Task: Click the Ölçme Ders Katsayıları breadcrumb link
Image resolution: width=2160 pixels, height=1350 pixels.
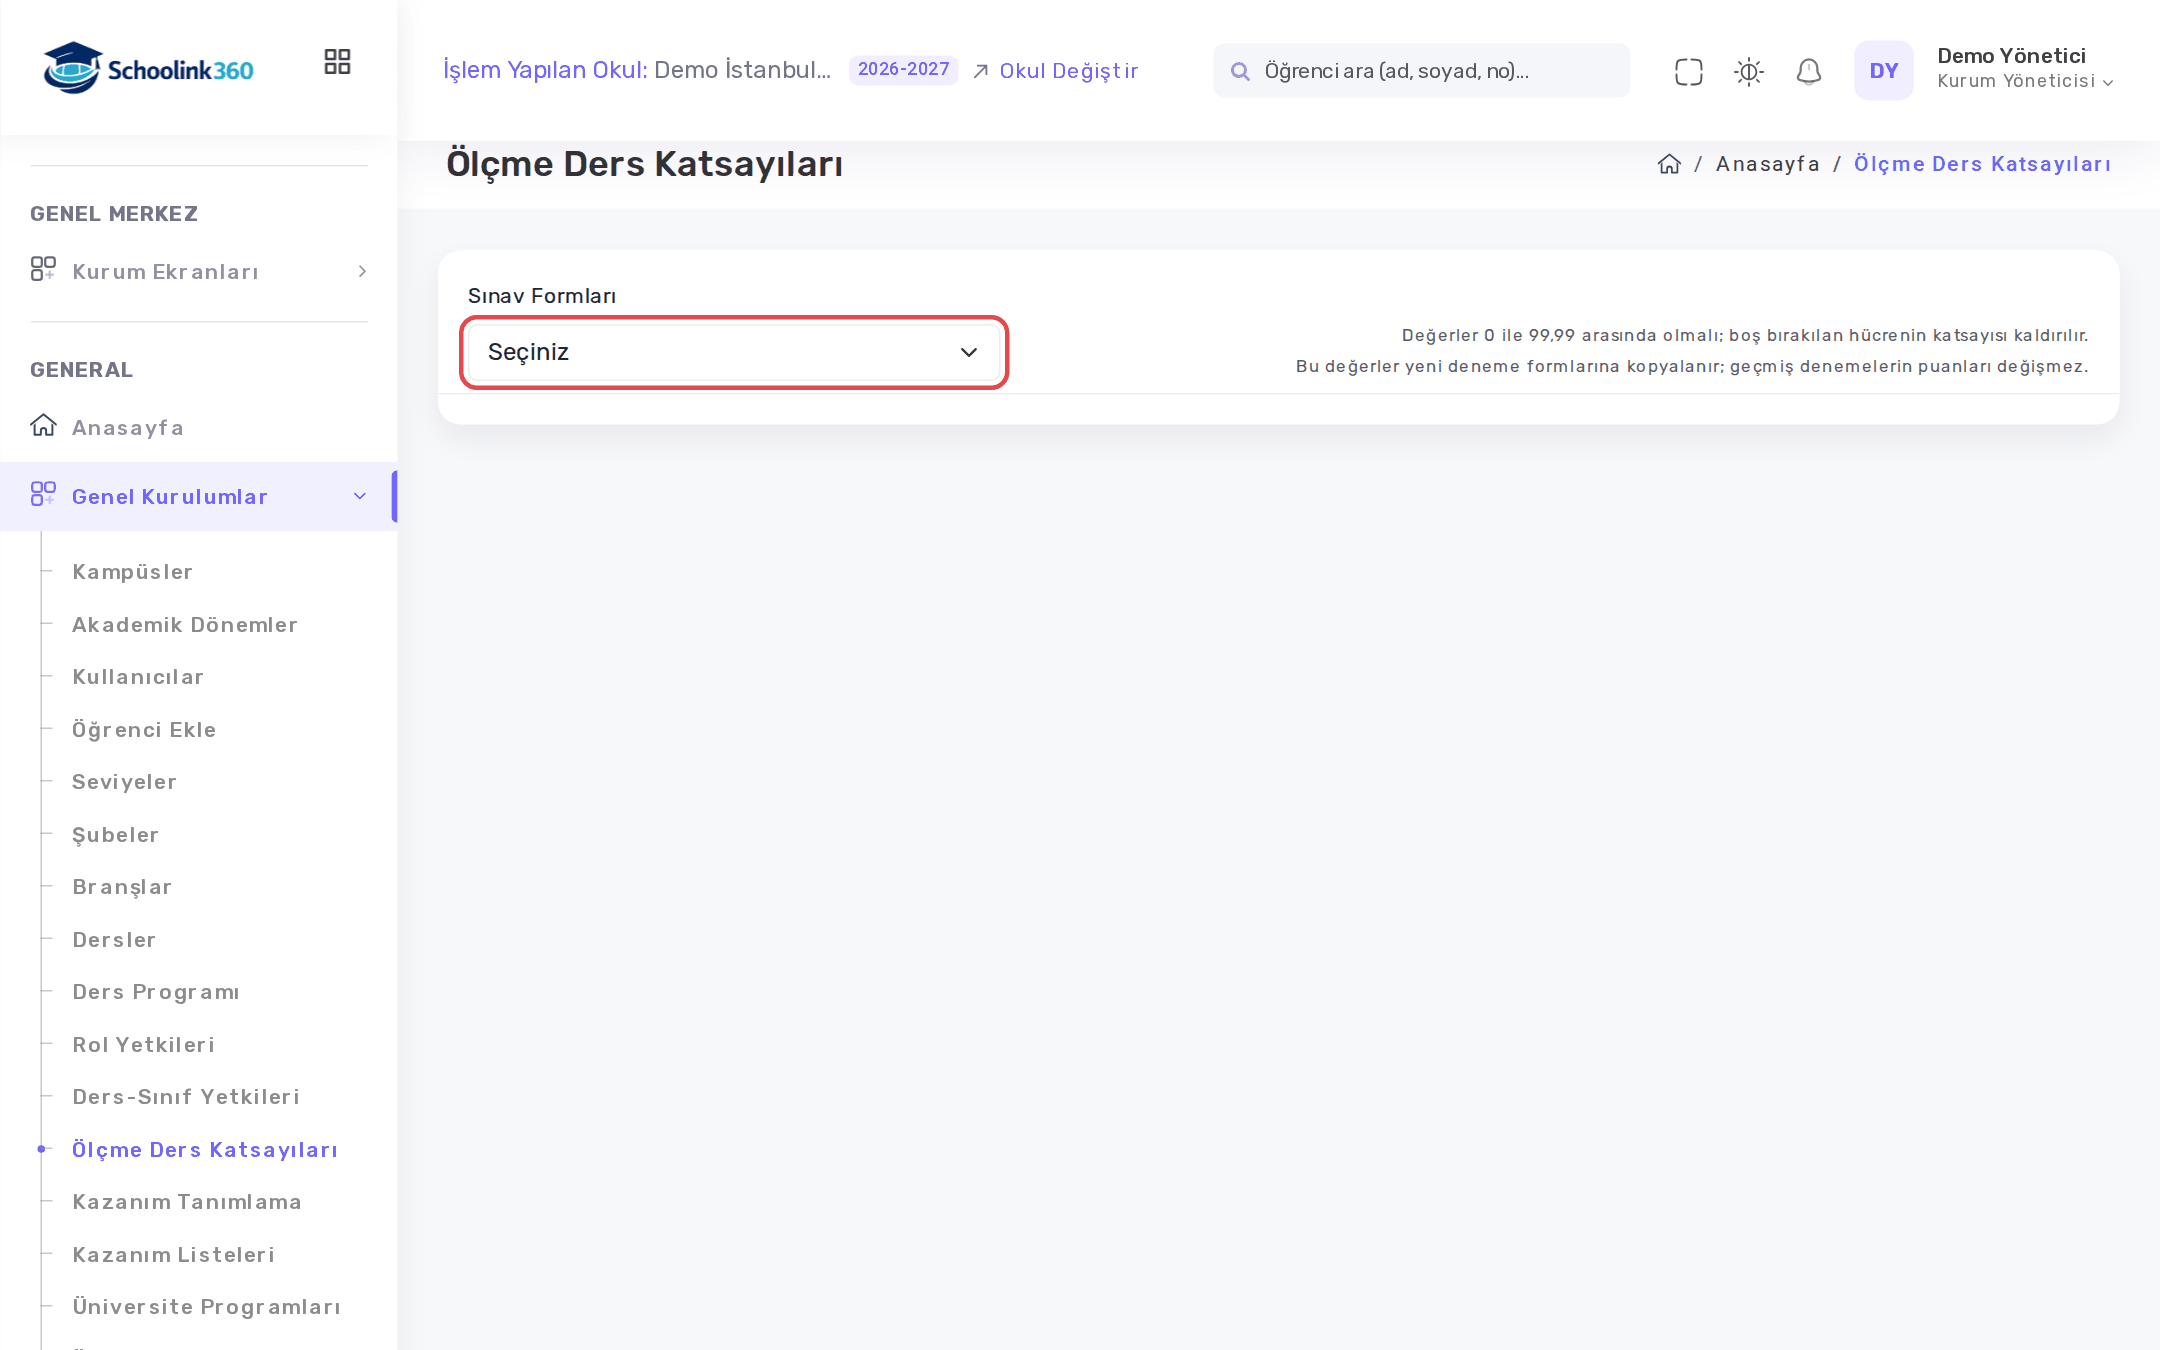Action: [1981, 164]
